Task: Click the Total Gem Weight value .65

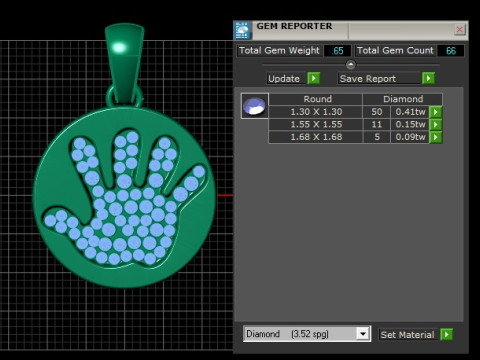Action: tap(337, 51)
